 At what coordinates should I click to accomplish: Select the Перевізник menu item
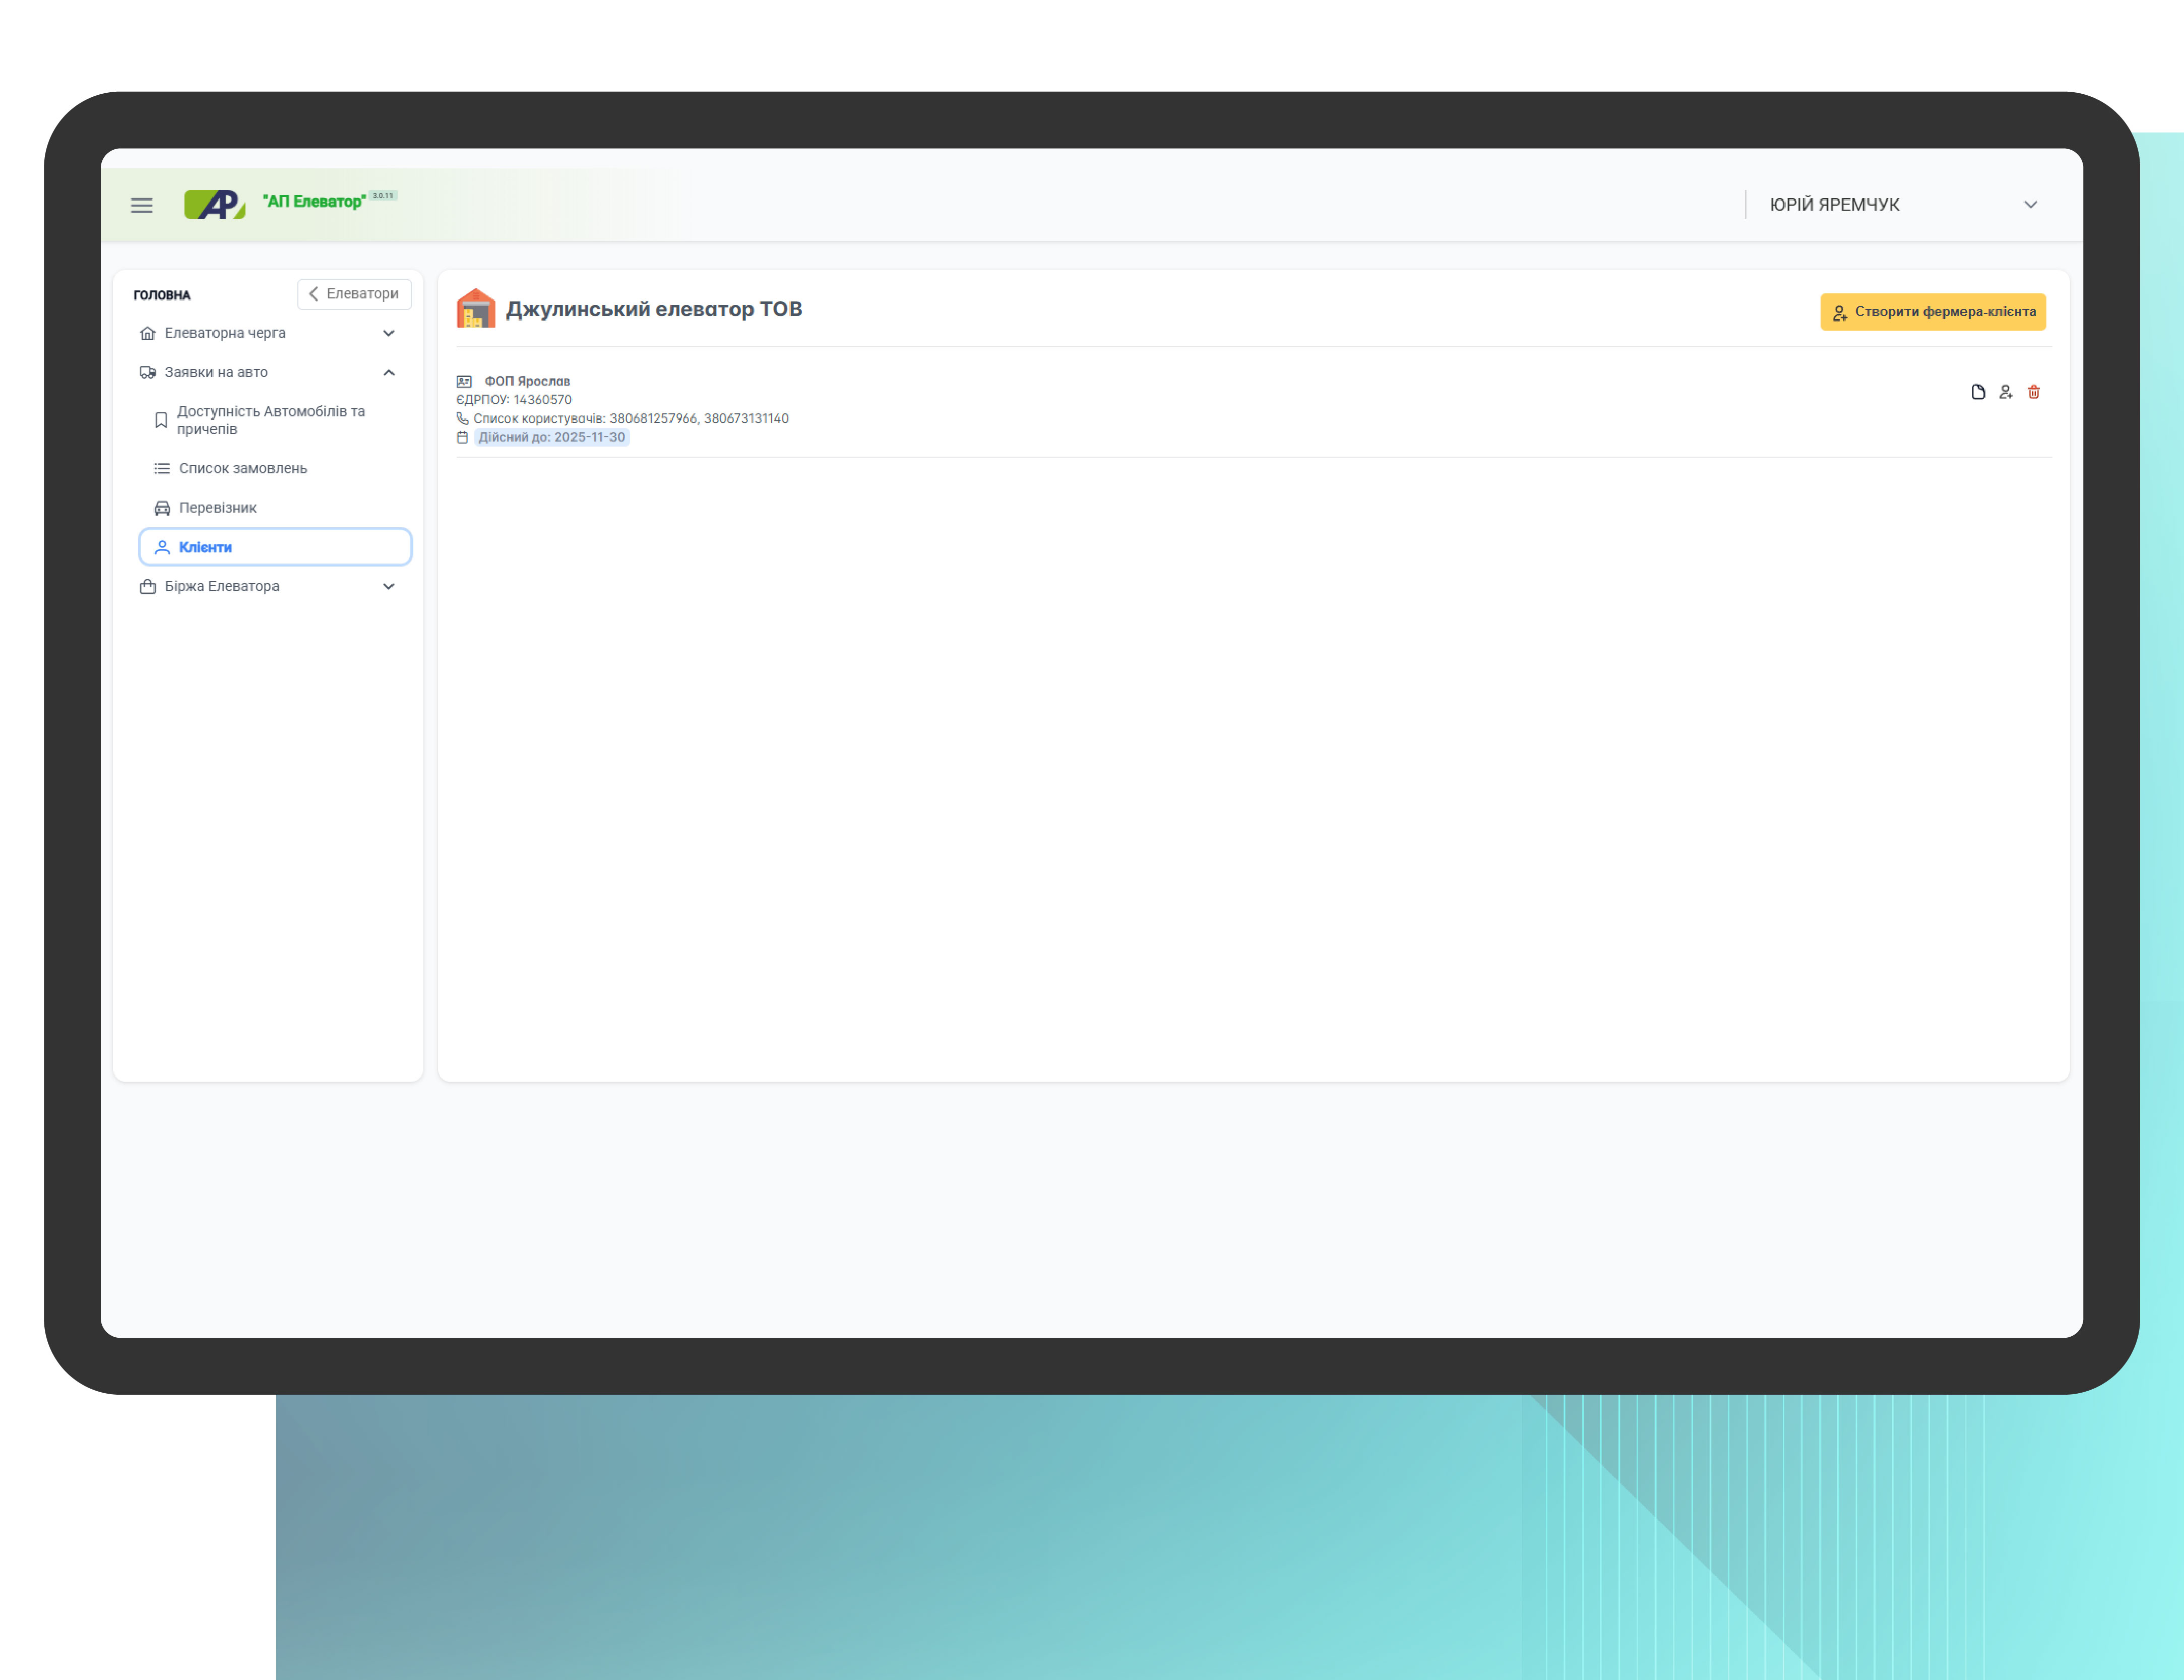218,508
